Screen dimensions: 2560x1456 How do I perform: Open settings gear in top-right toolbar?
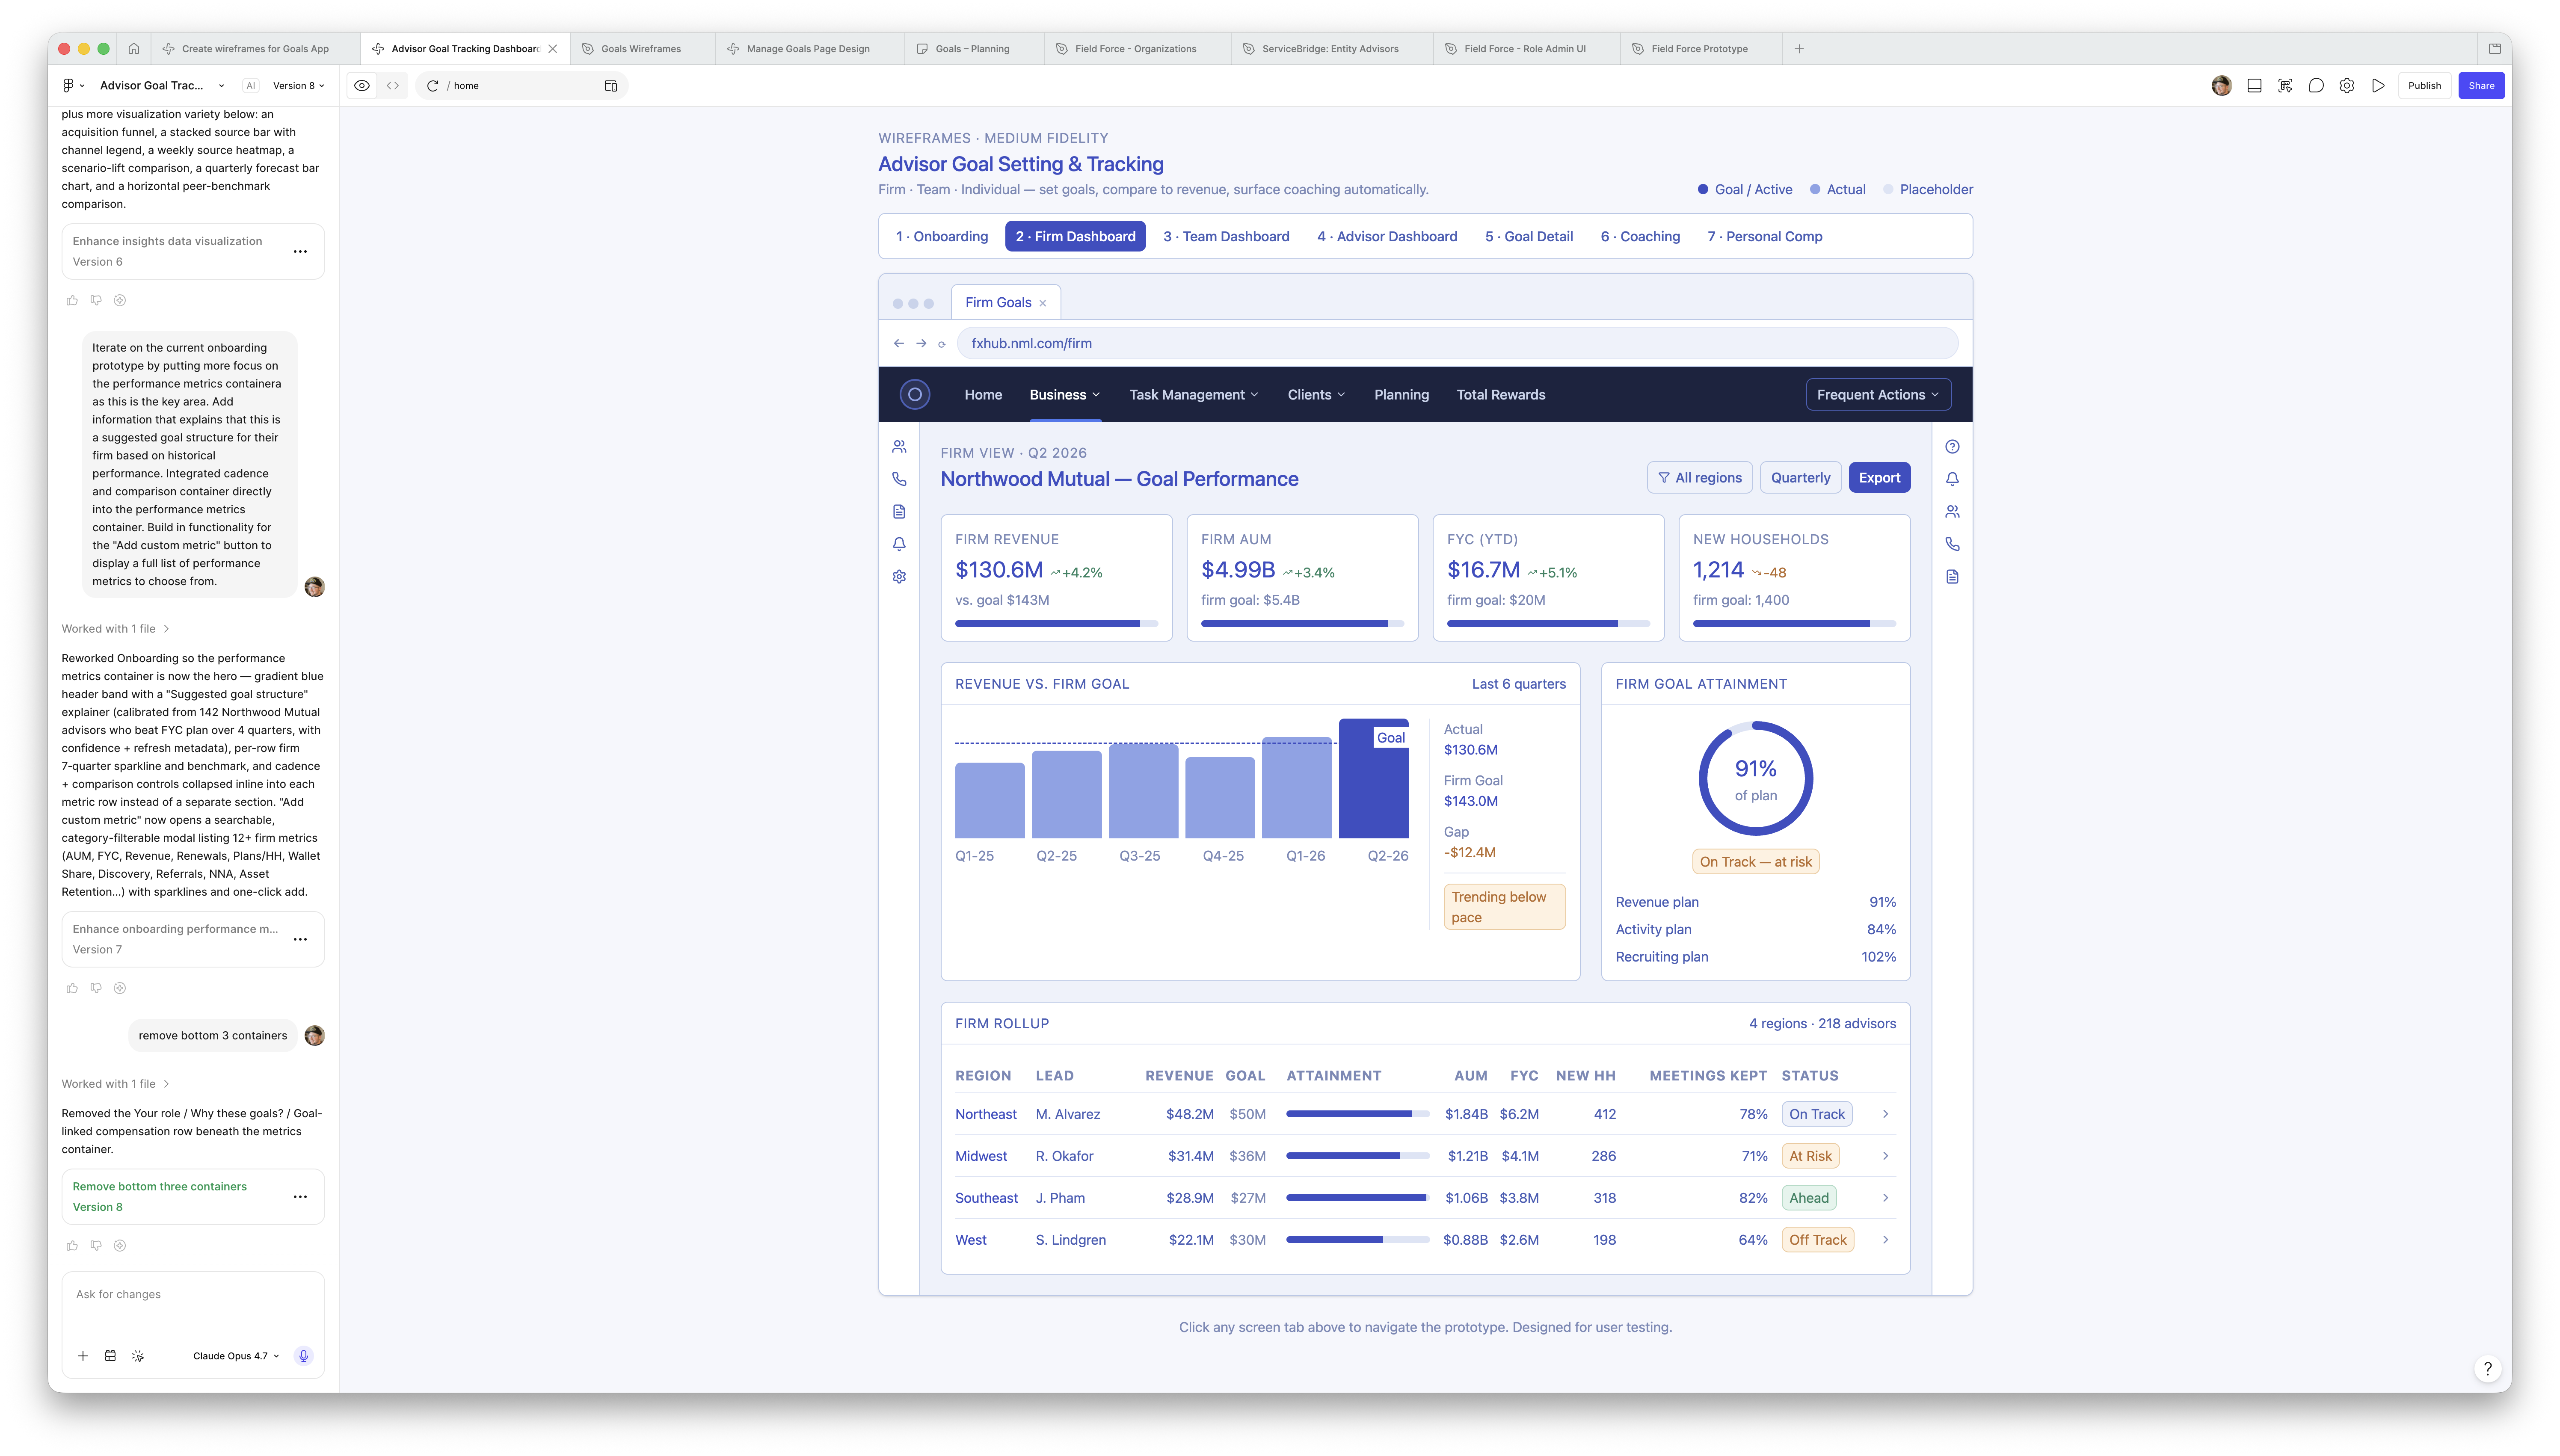[2346, 86]
